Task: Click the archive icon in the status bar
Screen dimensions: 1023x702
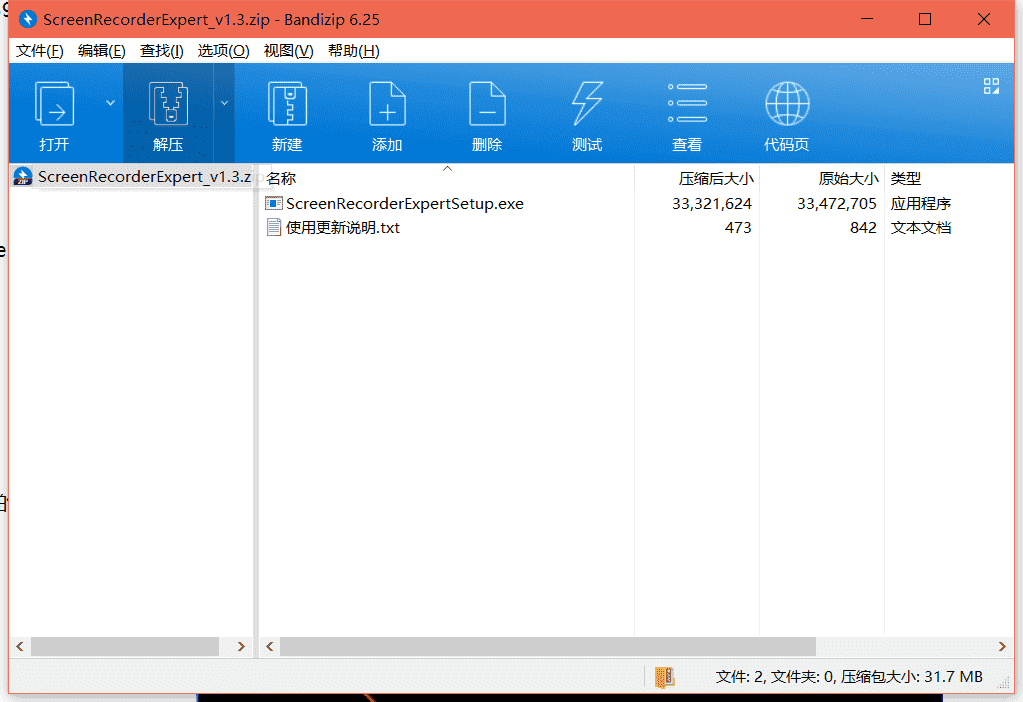Action: [x=664, y=677]
